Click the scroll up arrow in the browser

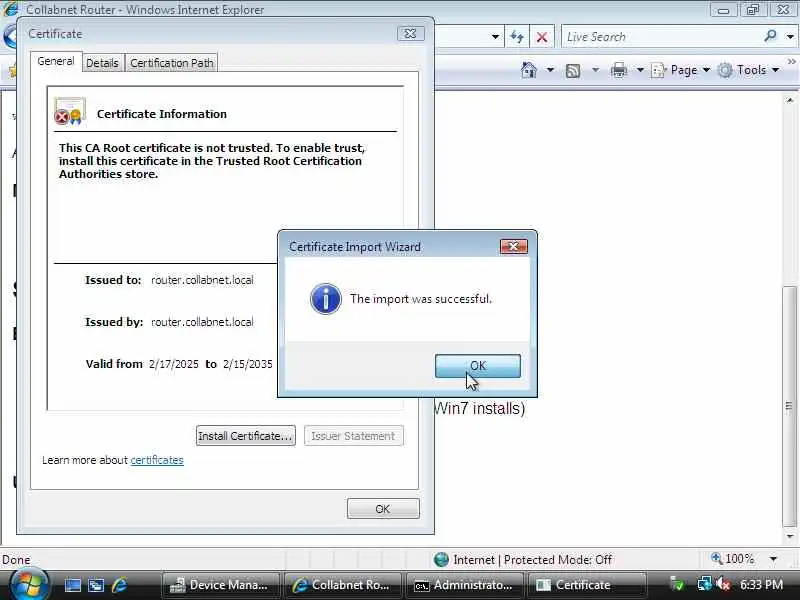(789, 100)
